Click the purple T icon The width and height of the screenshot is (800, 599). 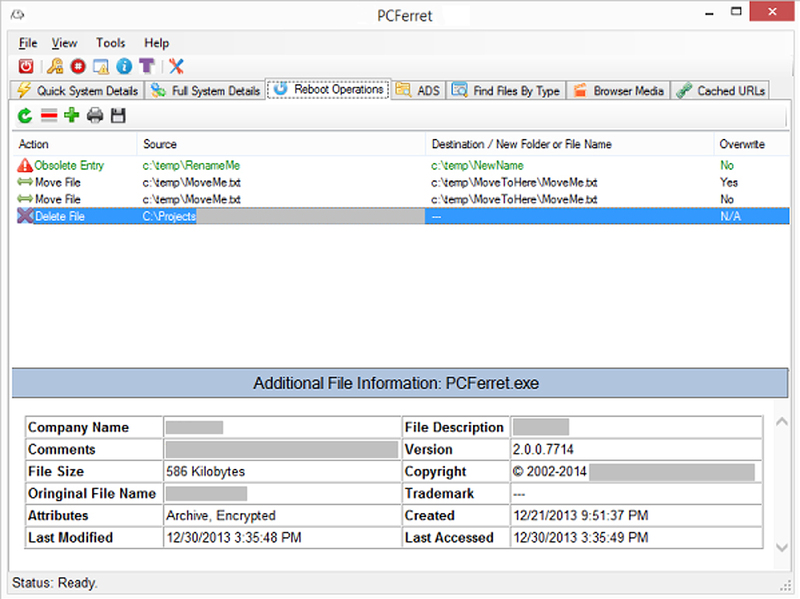[x=147, y=66]
